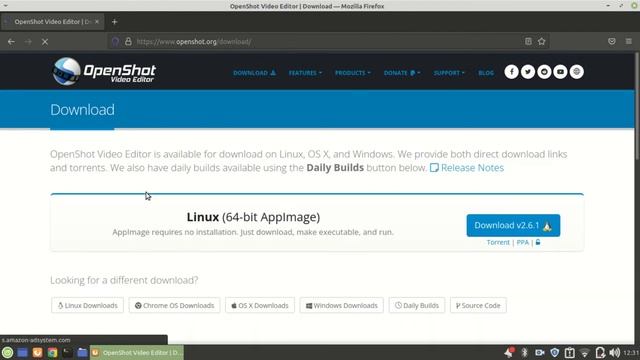This screenshot has height=360, width=640.
Task: Click the notification bell tray icon
Action: 509,352
